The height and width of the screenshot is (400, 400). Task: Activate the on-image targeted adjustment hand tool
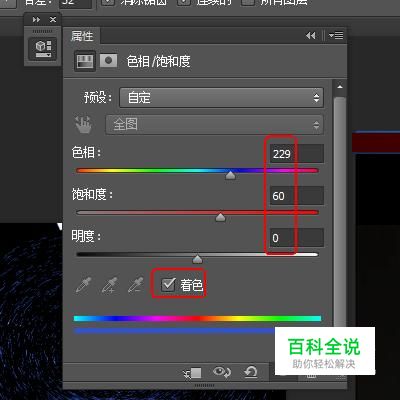83,125
